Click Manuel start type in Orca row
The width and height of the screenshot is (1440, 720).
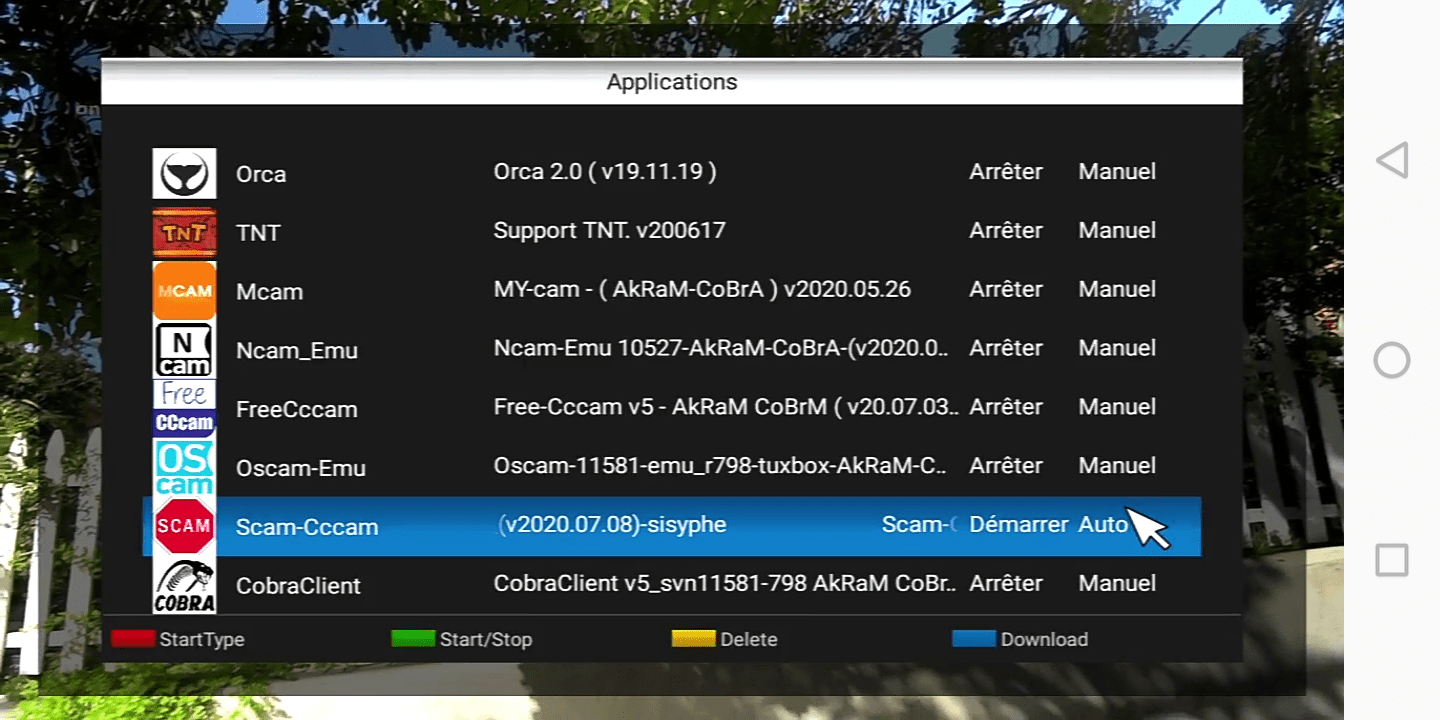1117,172
